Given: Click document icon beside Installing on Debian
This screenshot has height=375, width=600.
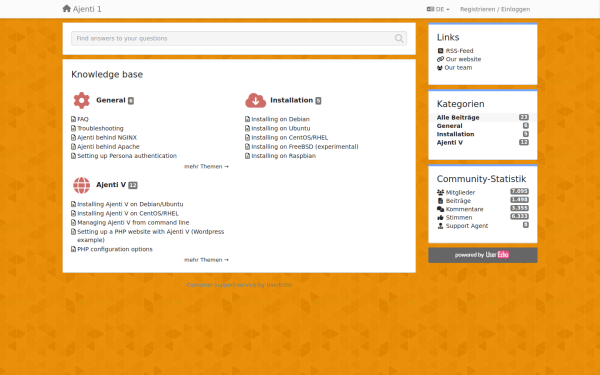Looking at the screenshot, I should pos(247,119).
